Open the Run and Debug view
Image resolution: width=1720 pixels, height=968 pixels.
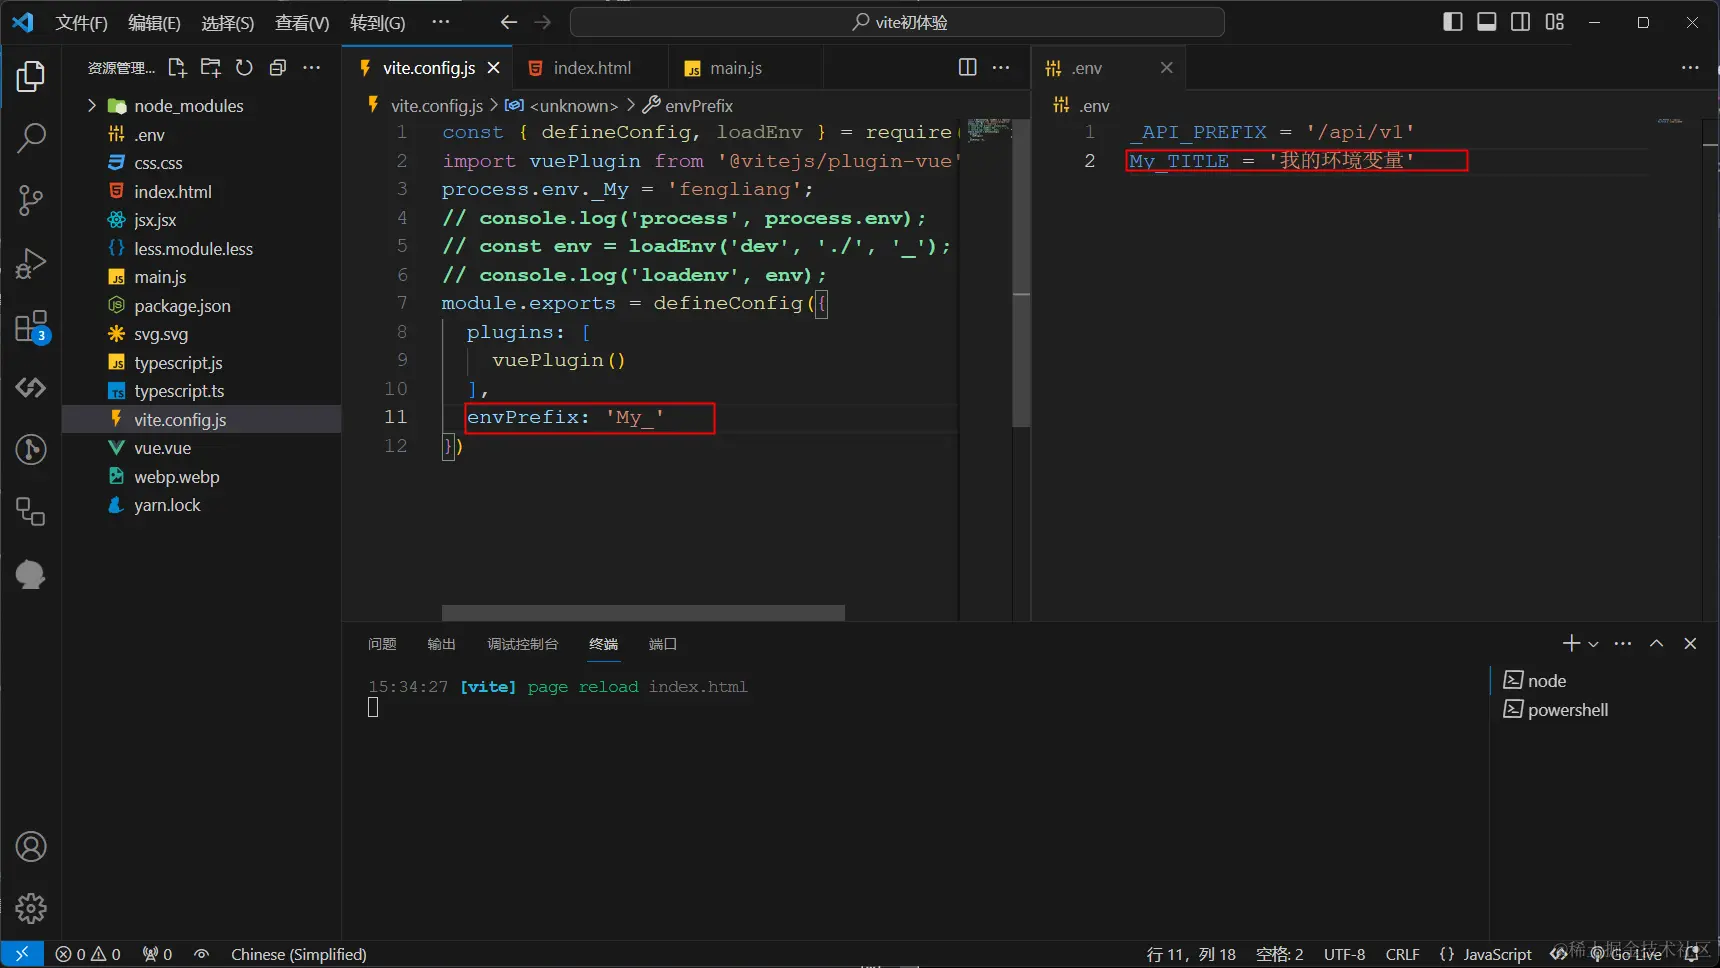pos(31,263)
